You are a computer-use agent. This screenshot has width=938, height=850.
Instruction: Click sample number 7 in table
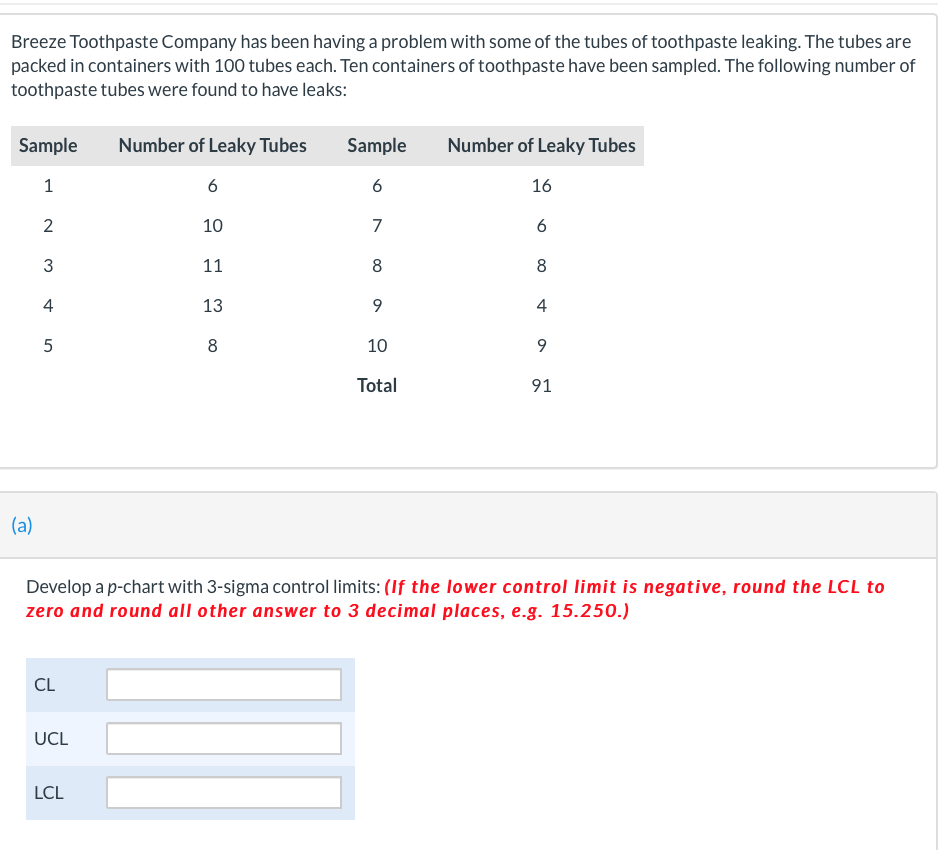377,226
